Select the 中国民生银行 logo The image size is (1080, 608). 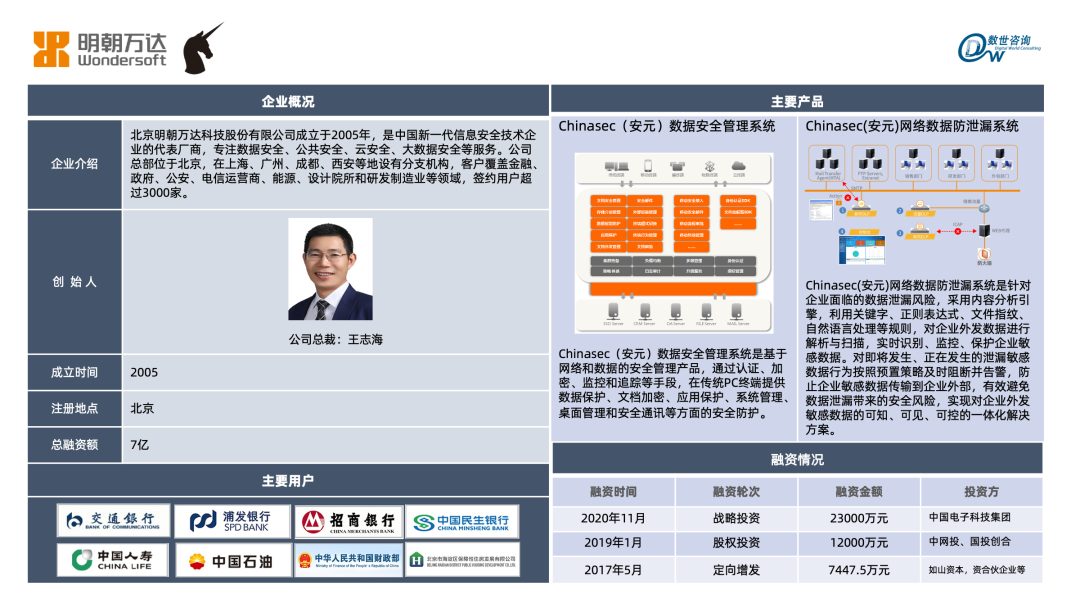pos(462,521)
